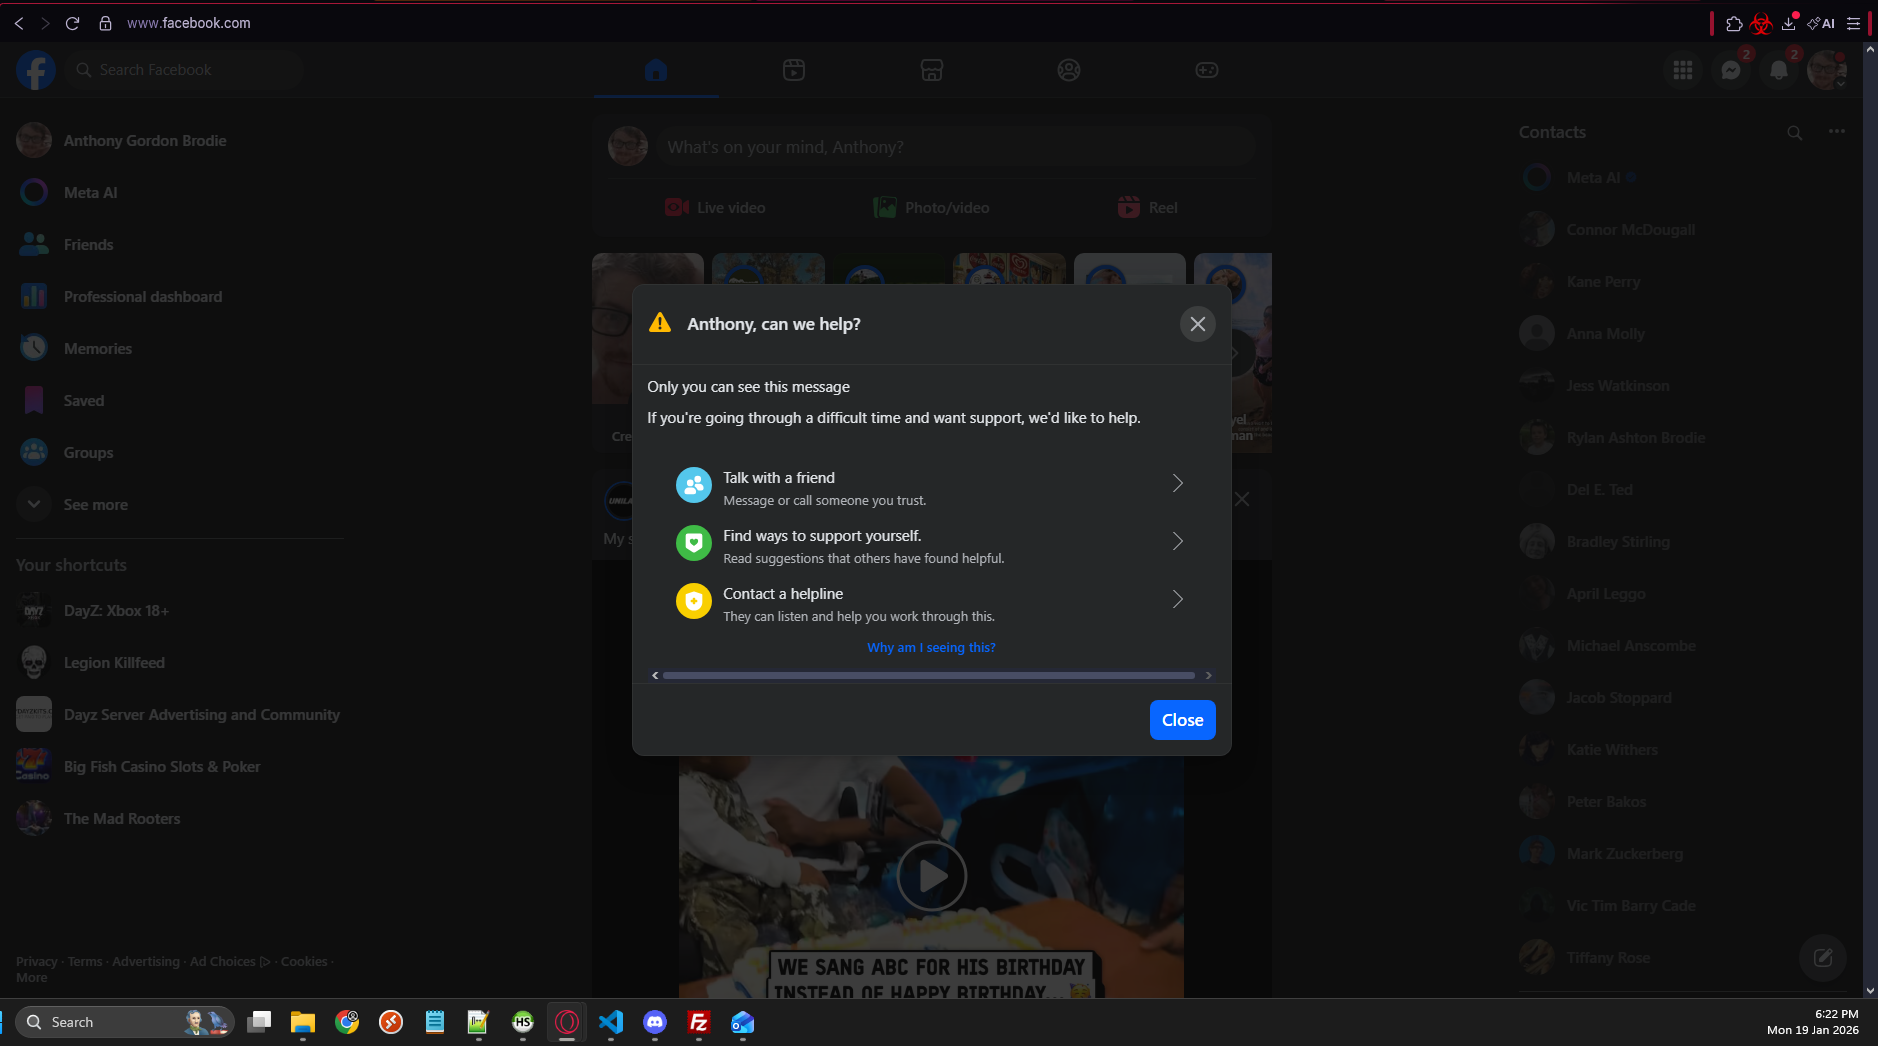Open the 'Why am I seeing this?' link
This screenshot has height=1046, width=1878.
[931, 648]
